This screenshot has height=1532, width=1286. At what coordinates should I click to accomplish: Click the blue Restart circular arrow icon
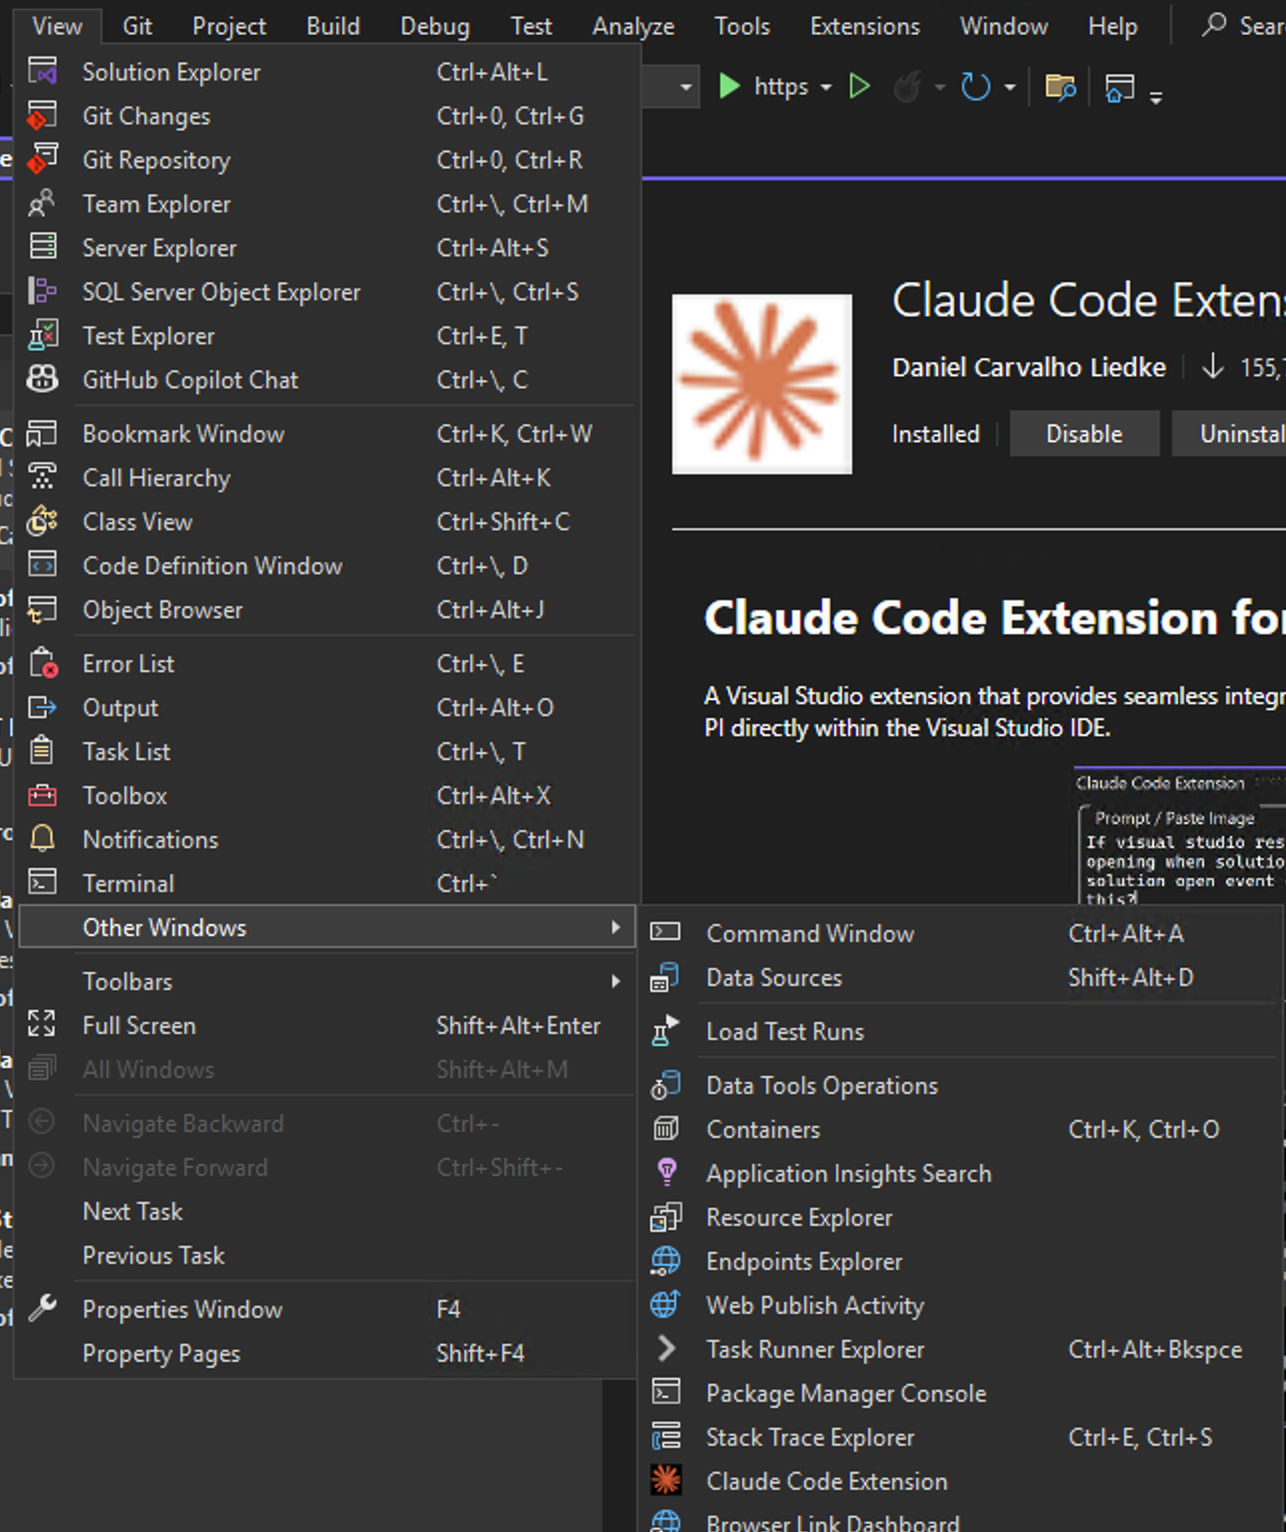[975, 87]
